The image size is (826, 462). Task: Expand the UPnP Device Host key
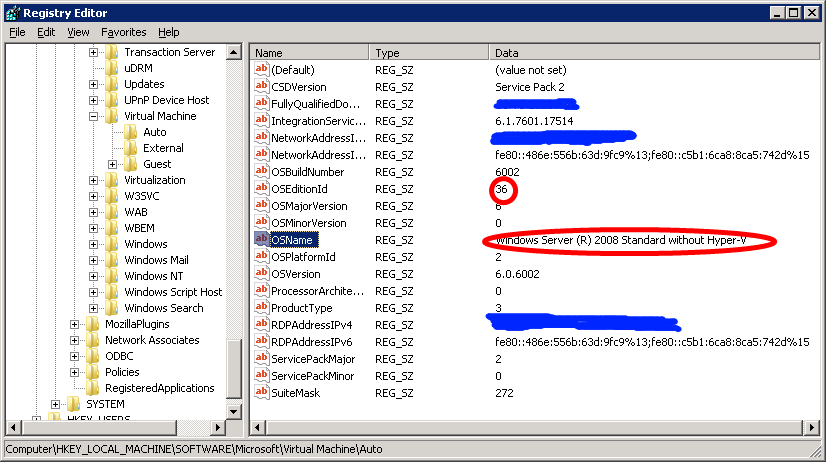point(93,100)
